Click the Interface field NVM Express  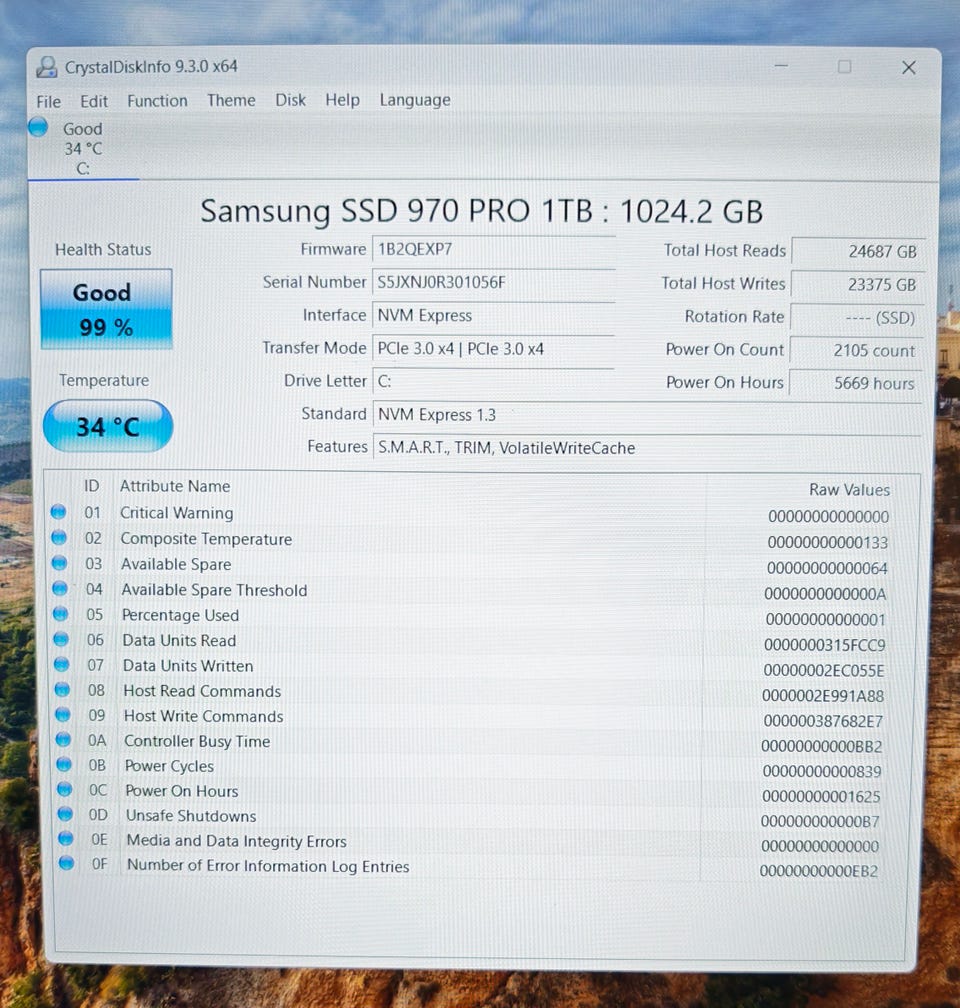494,316
